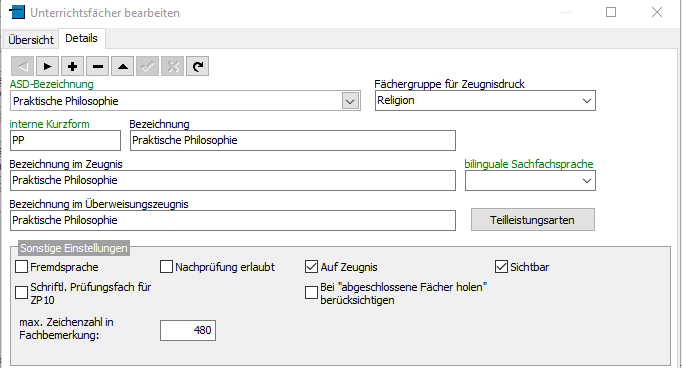Select the Details tab
The height and width of the screenshot is (368, 682).
point(81,38)
